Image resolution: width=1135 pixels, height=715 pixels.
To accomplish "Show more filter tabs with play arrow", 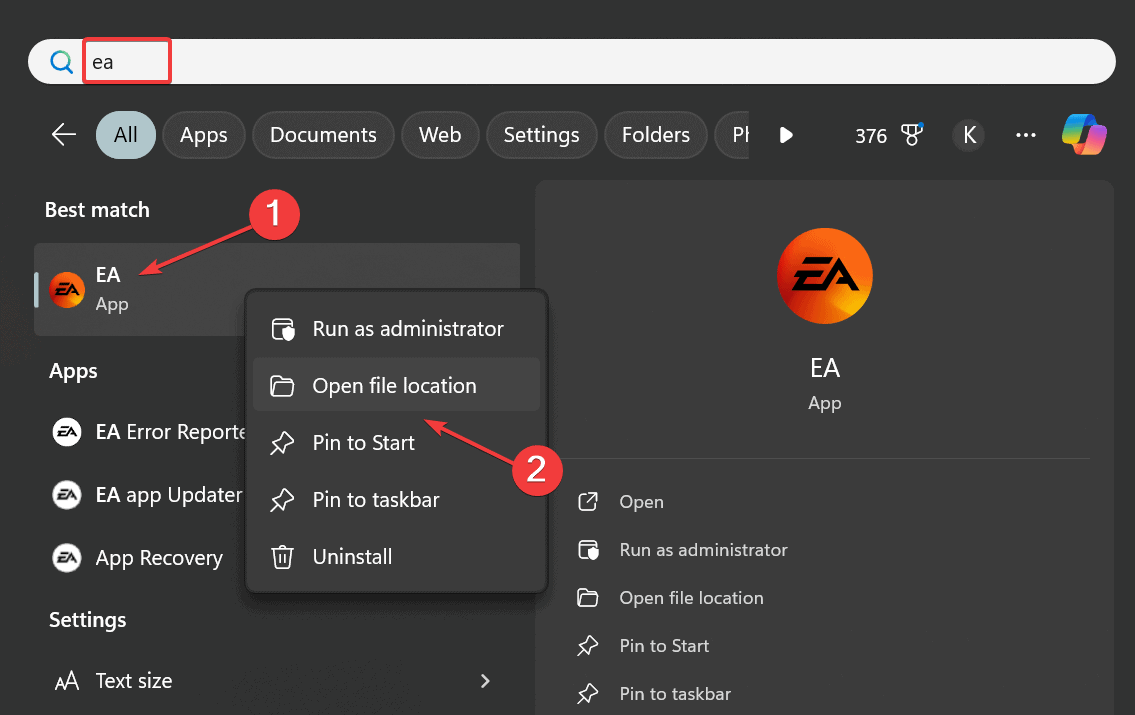I will (786, 135).
